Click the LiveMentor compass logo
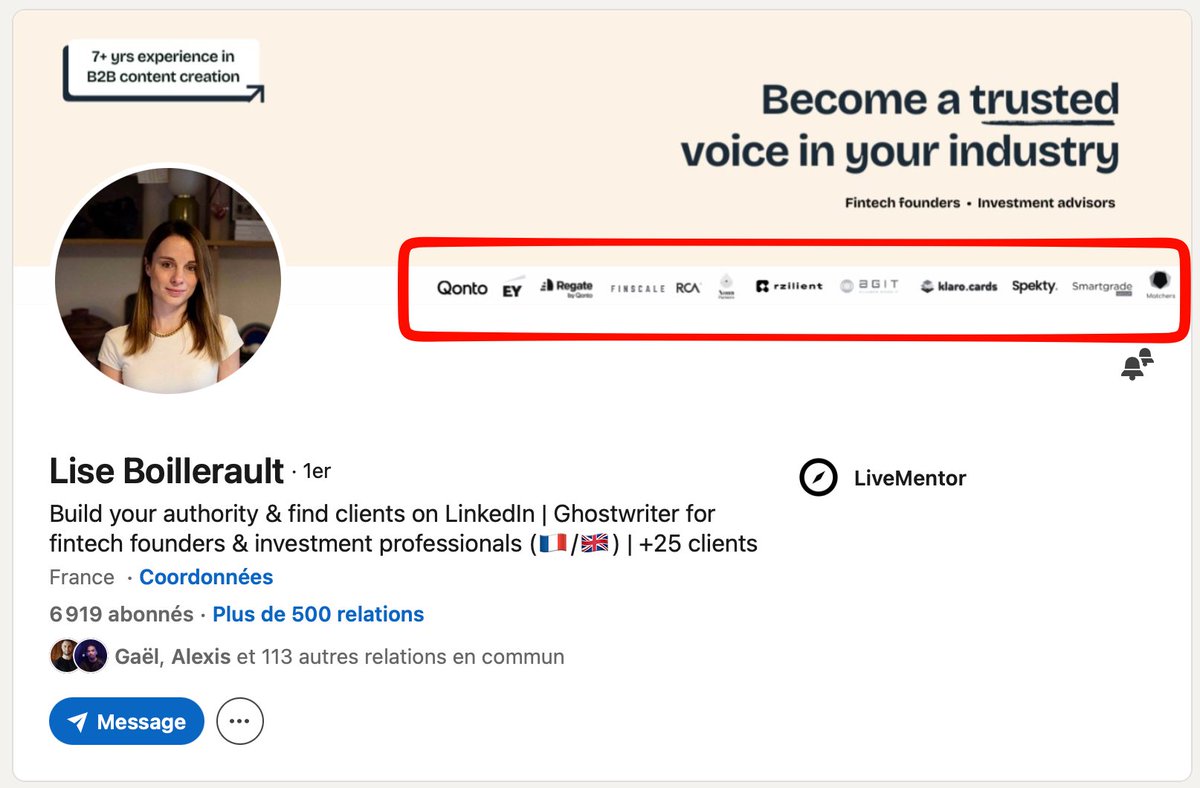This screenshot has height=788, width=1200. click(818, 478)
